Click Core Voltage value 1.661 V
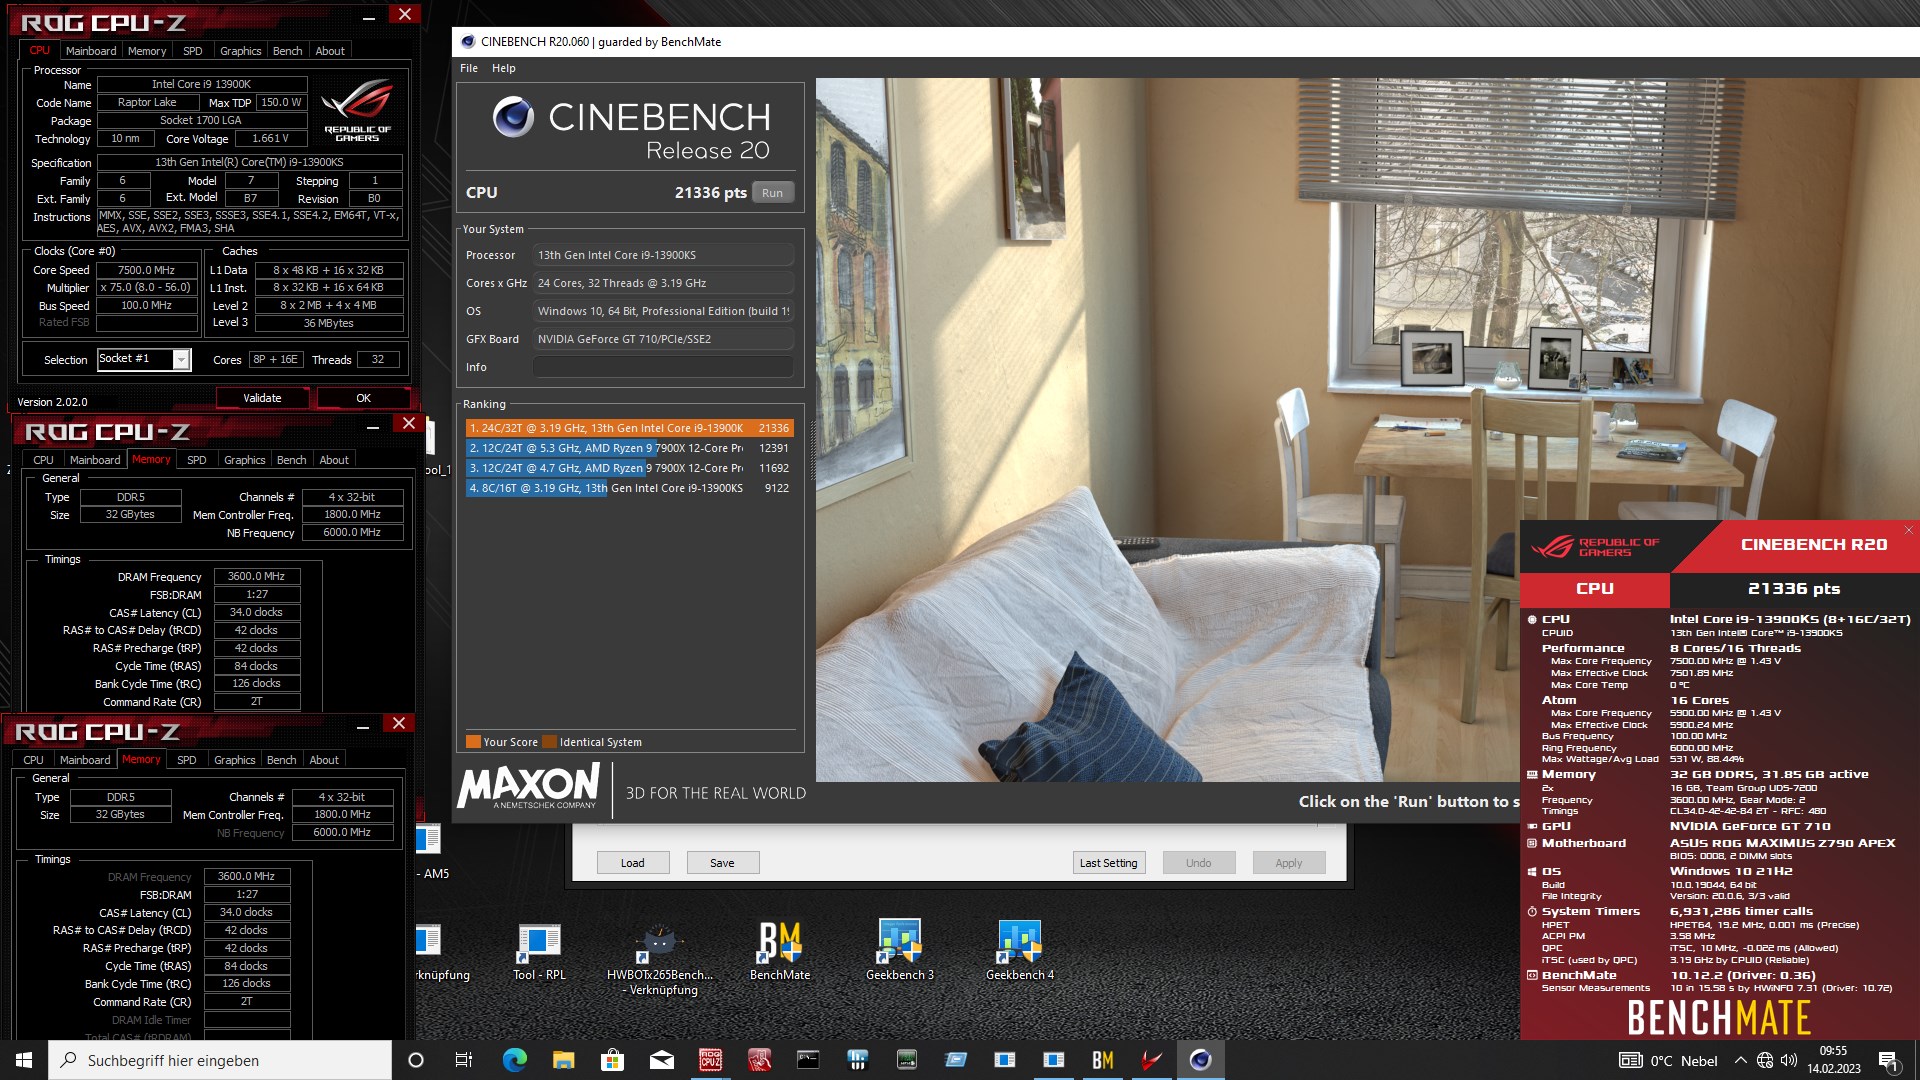Image resolution: width=1920 pixels, height=1080 pixels. (270, 139)
